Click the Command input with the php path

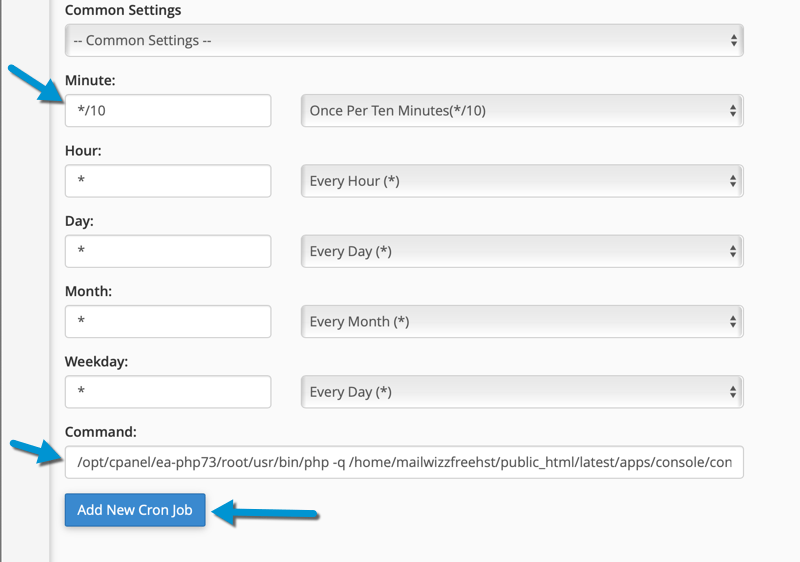pos(404,463)
